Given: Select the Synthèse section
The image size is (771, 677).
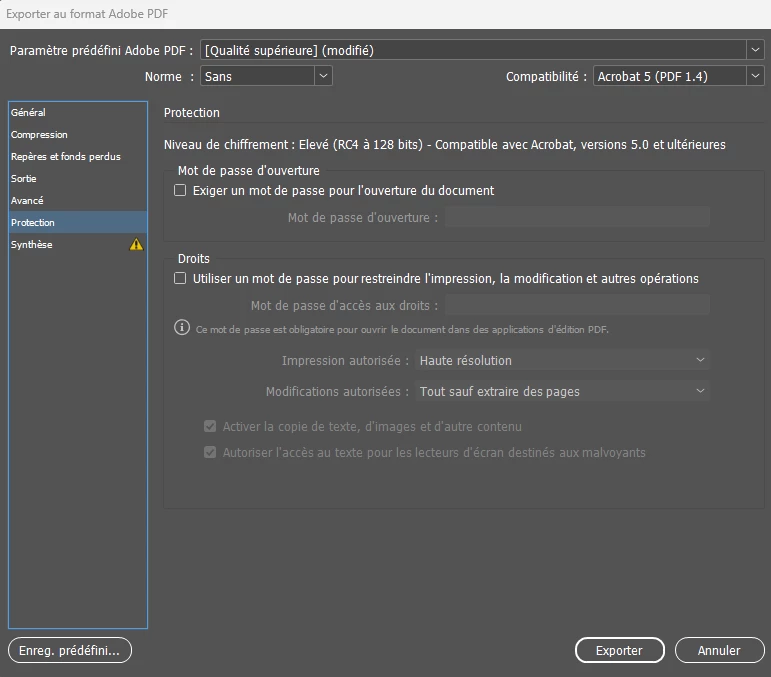Looking at the screenshot, I should pyautogui.click(x=78, y=244).
